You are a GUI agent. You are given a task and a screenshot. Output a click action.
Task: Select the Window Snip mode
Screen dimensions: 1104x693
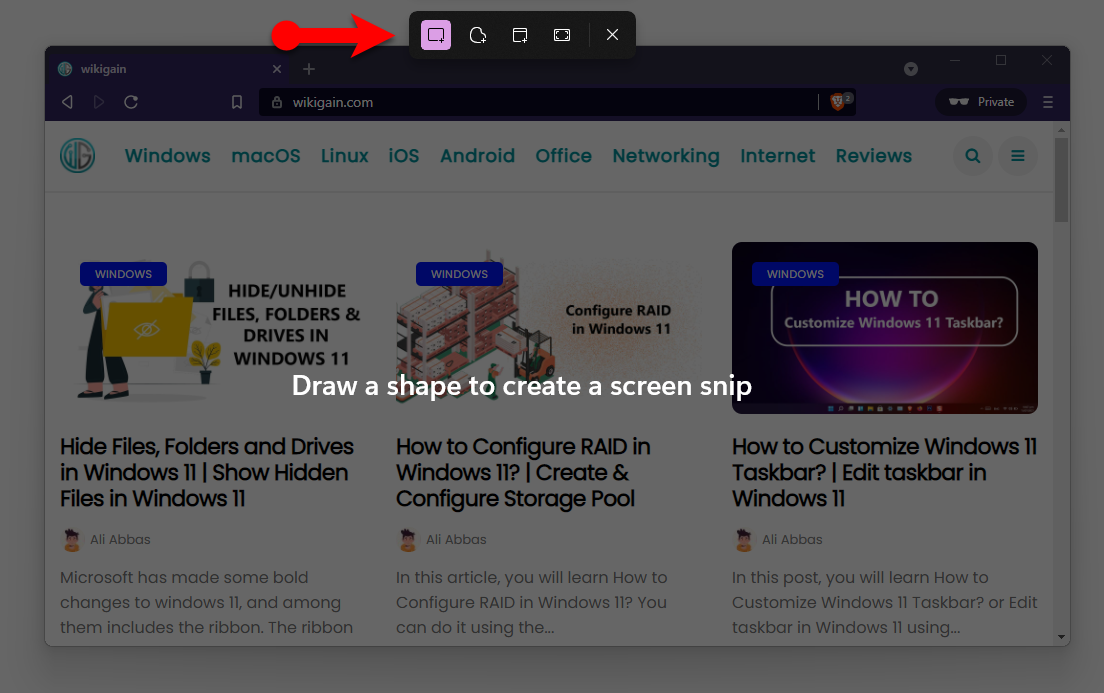[x=520, y=35]
